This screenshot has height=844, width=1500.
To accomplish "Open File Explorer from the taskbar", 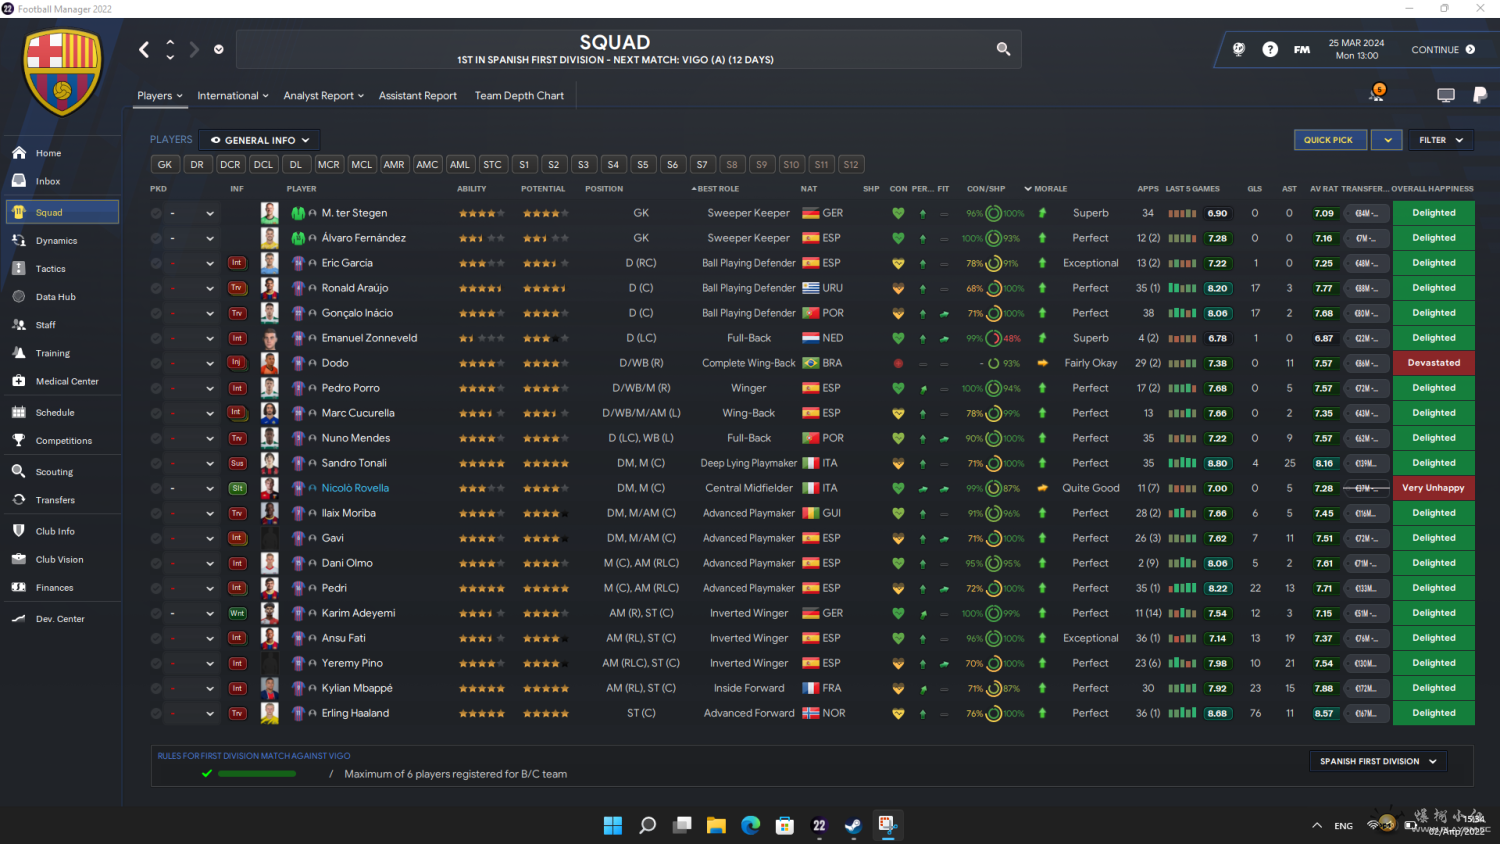I will click(x=716, y=825).
